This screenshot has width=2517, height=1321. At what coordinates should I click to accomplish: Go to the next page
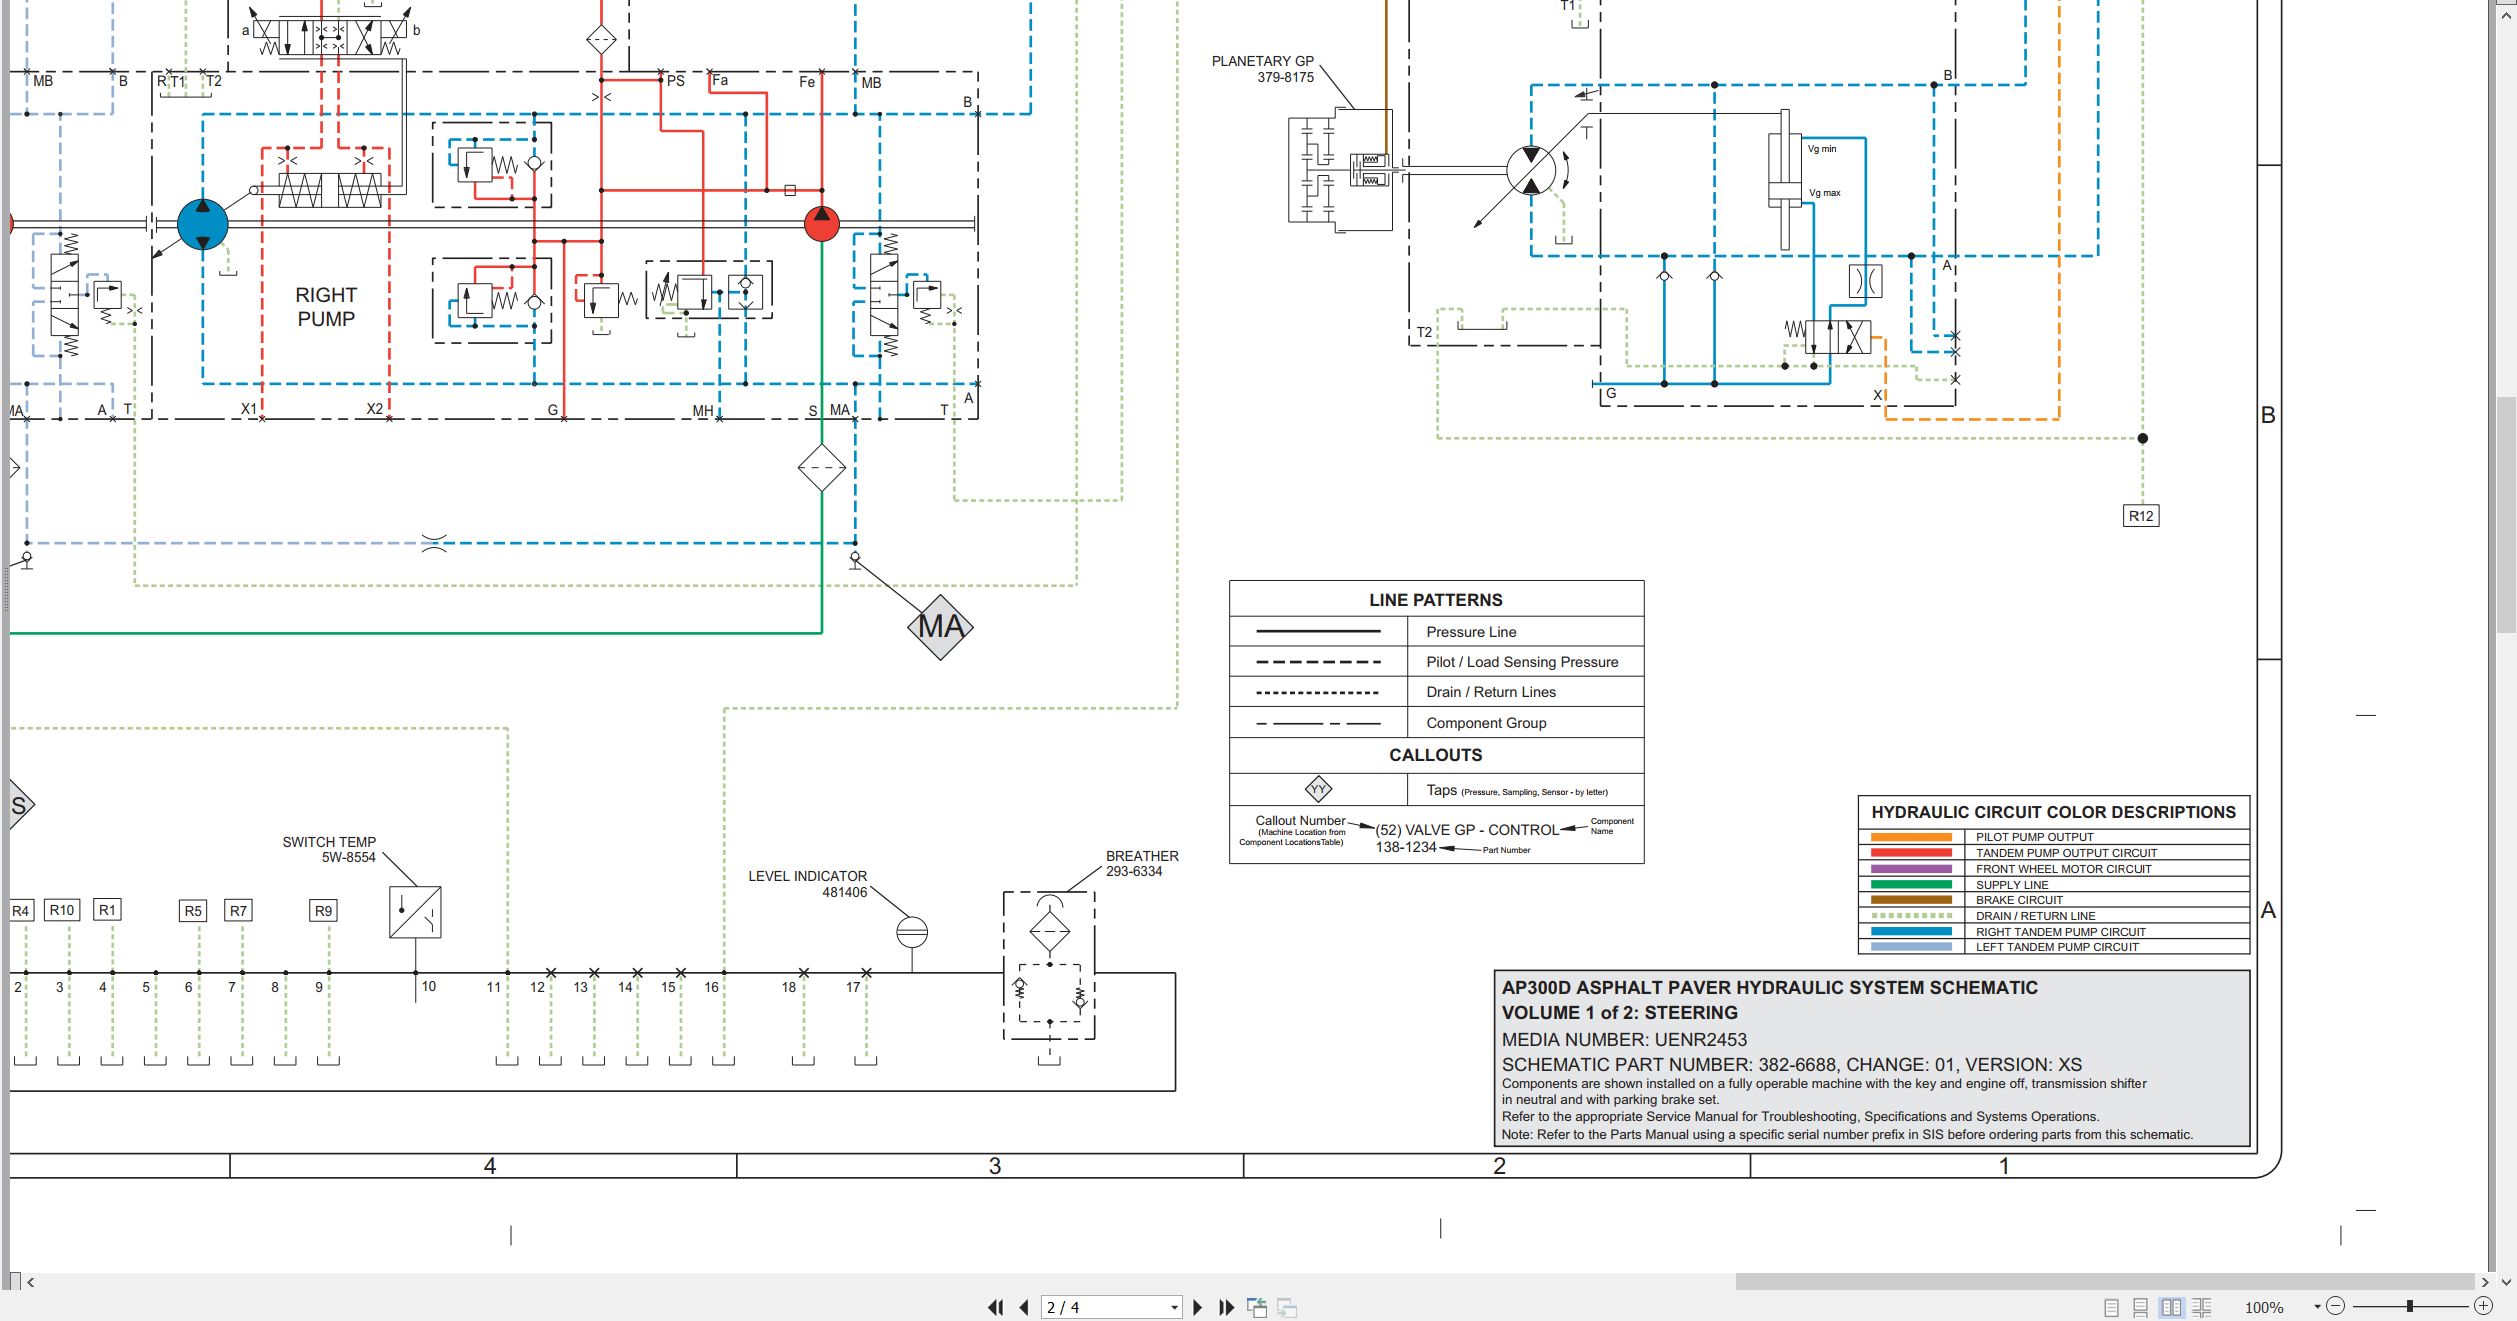pyautogui.click(x=1198, y=1307)
